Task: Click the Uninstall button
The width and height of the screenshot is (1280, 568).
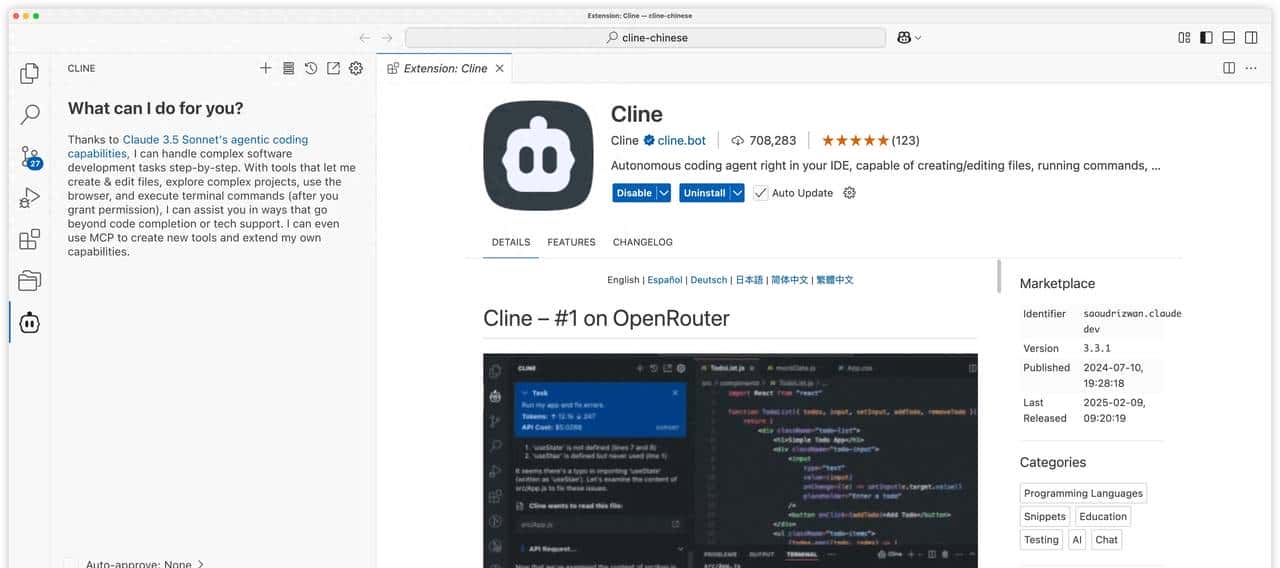Action: coord(704,193)
